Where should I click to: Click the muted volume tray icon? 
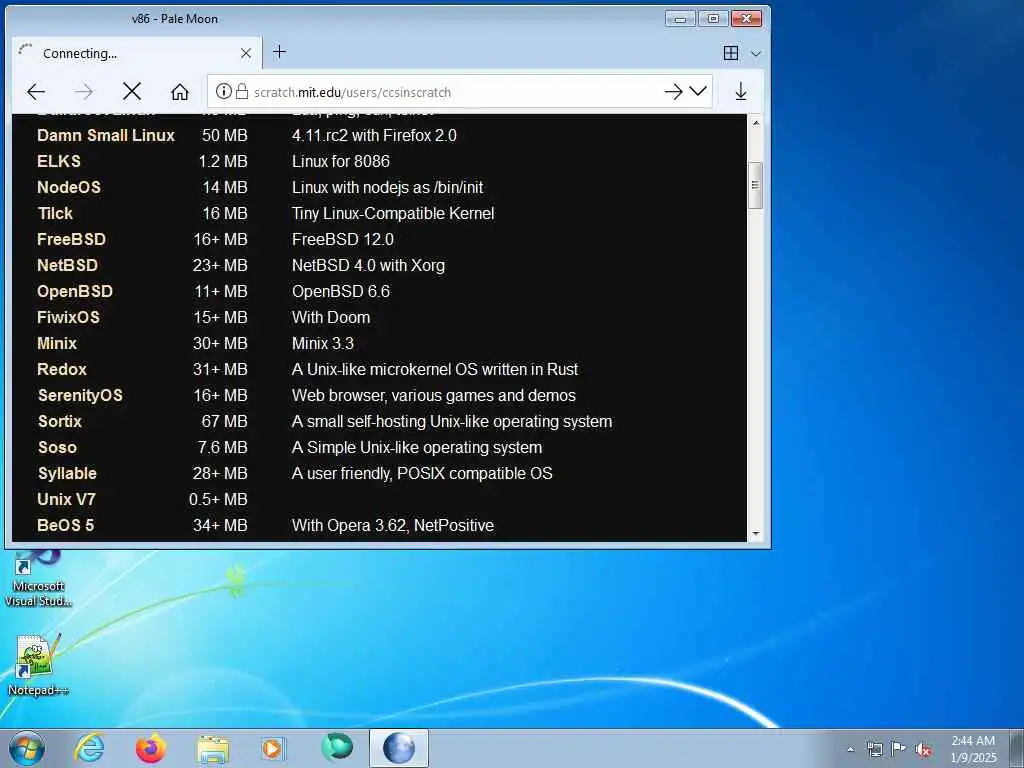tap(923, 749)
